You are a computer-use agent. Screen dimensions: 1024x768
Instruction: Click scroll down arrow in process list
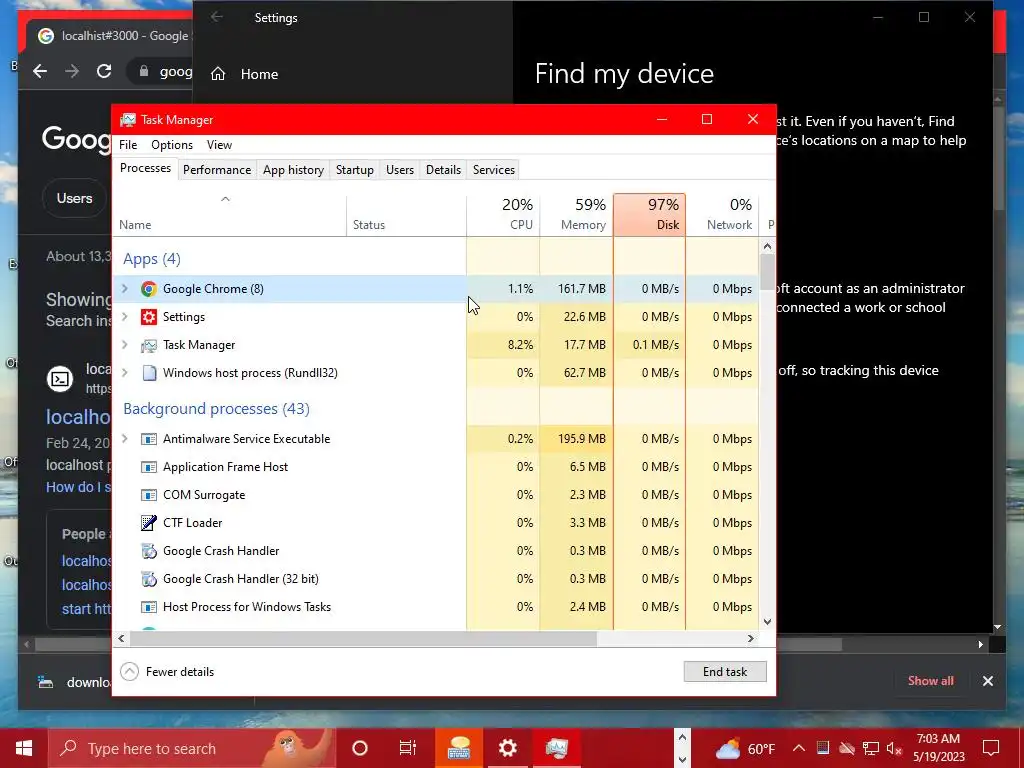click(x=767, y=622)
